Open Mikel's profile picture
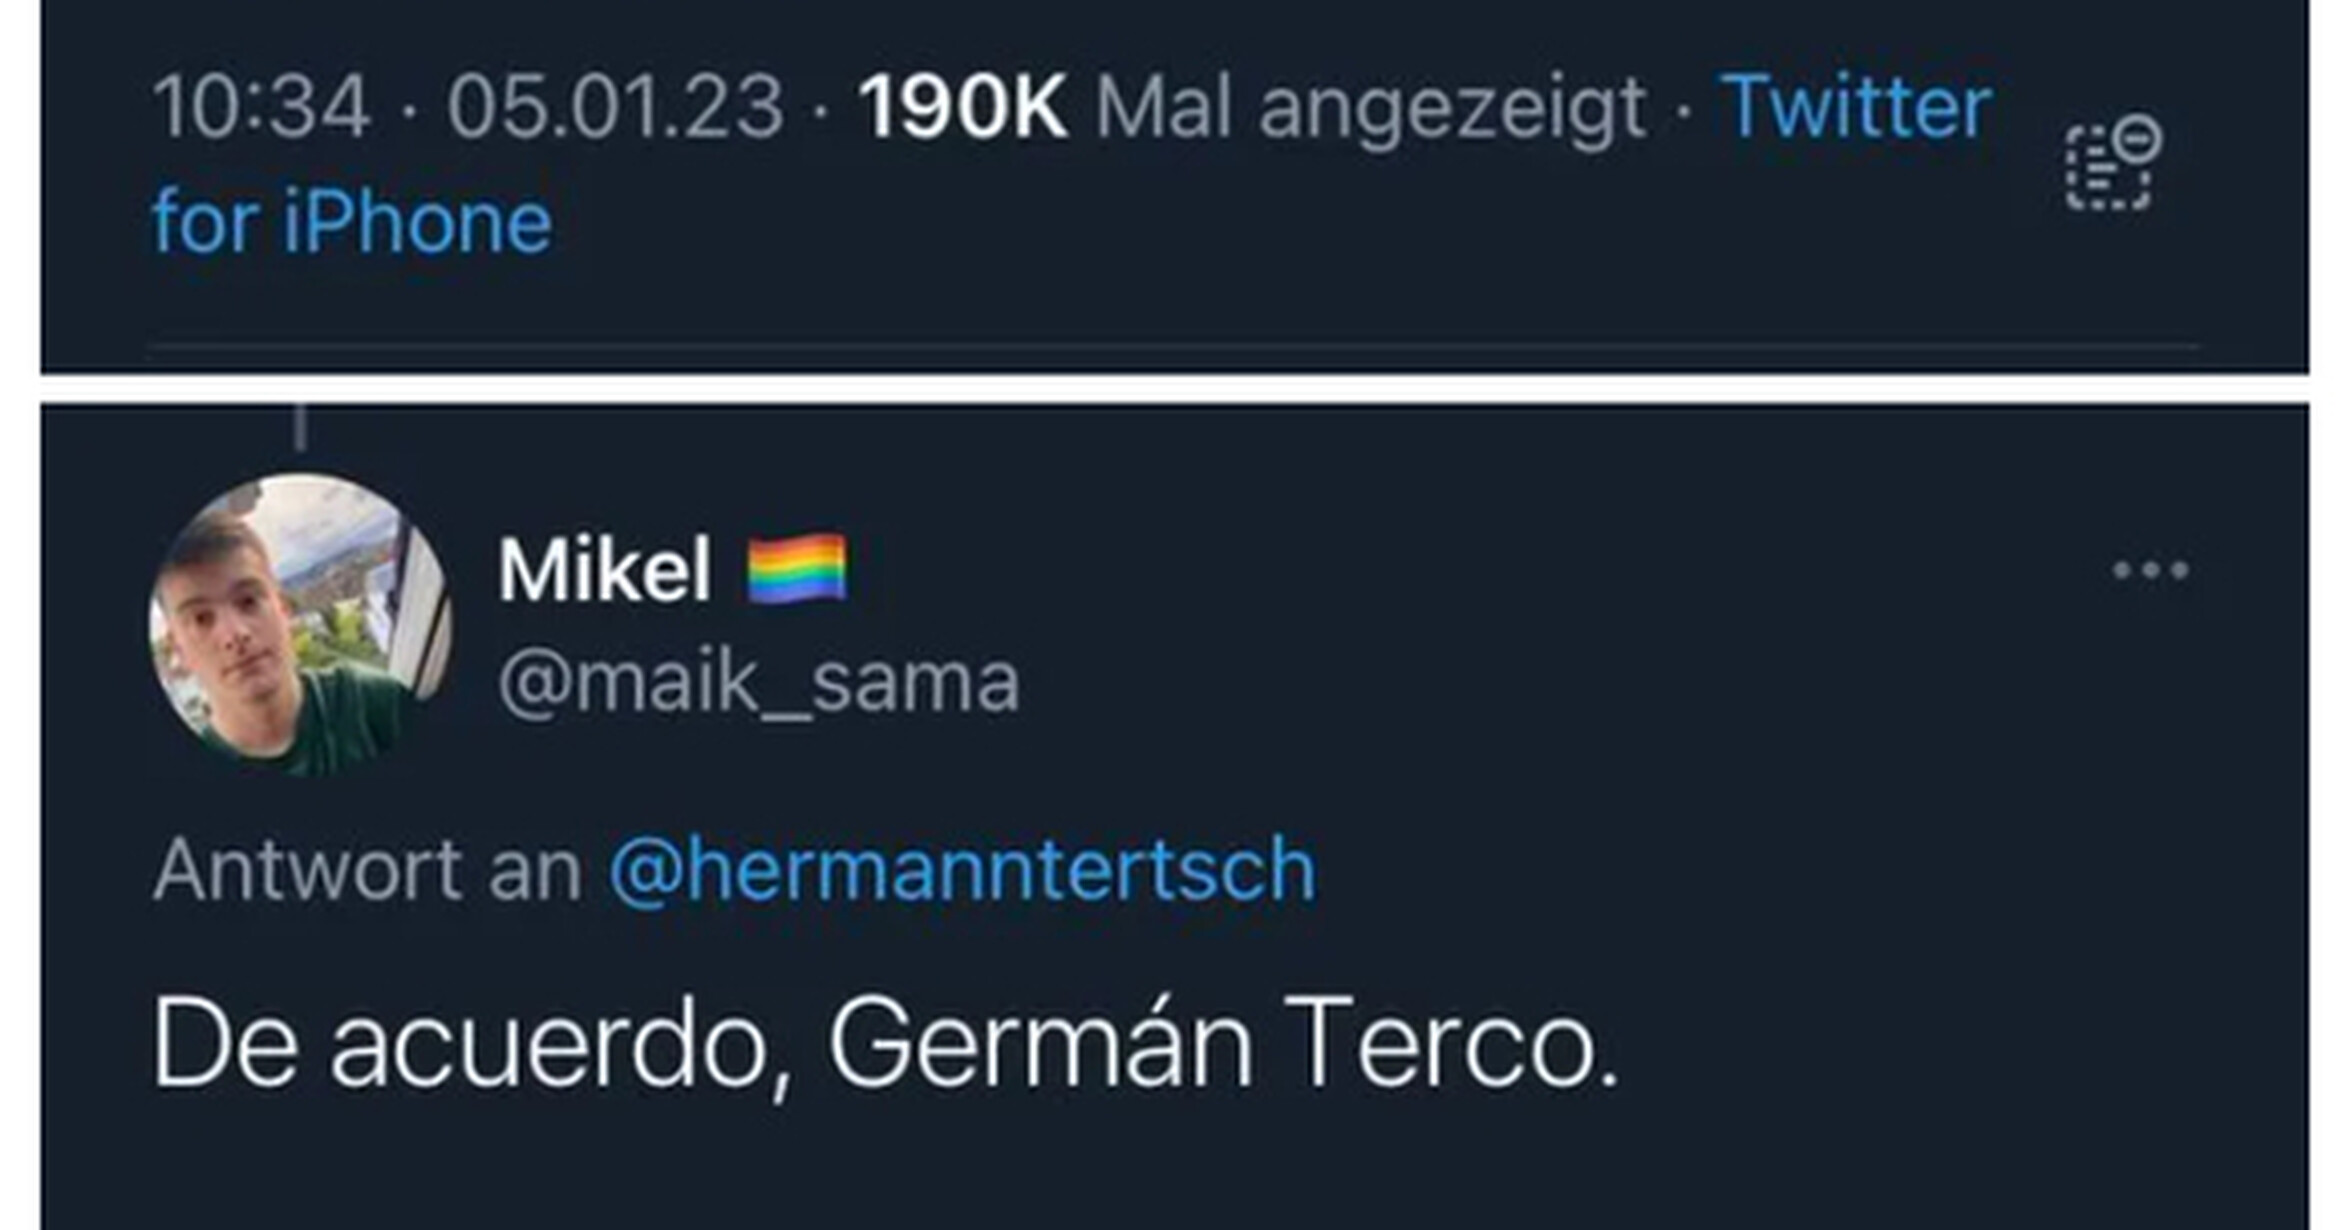Screen dimensions: 2350x1230 coord(300,624)
